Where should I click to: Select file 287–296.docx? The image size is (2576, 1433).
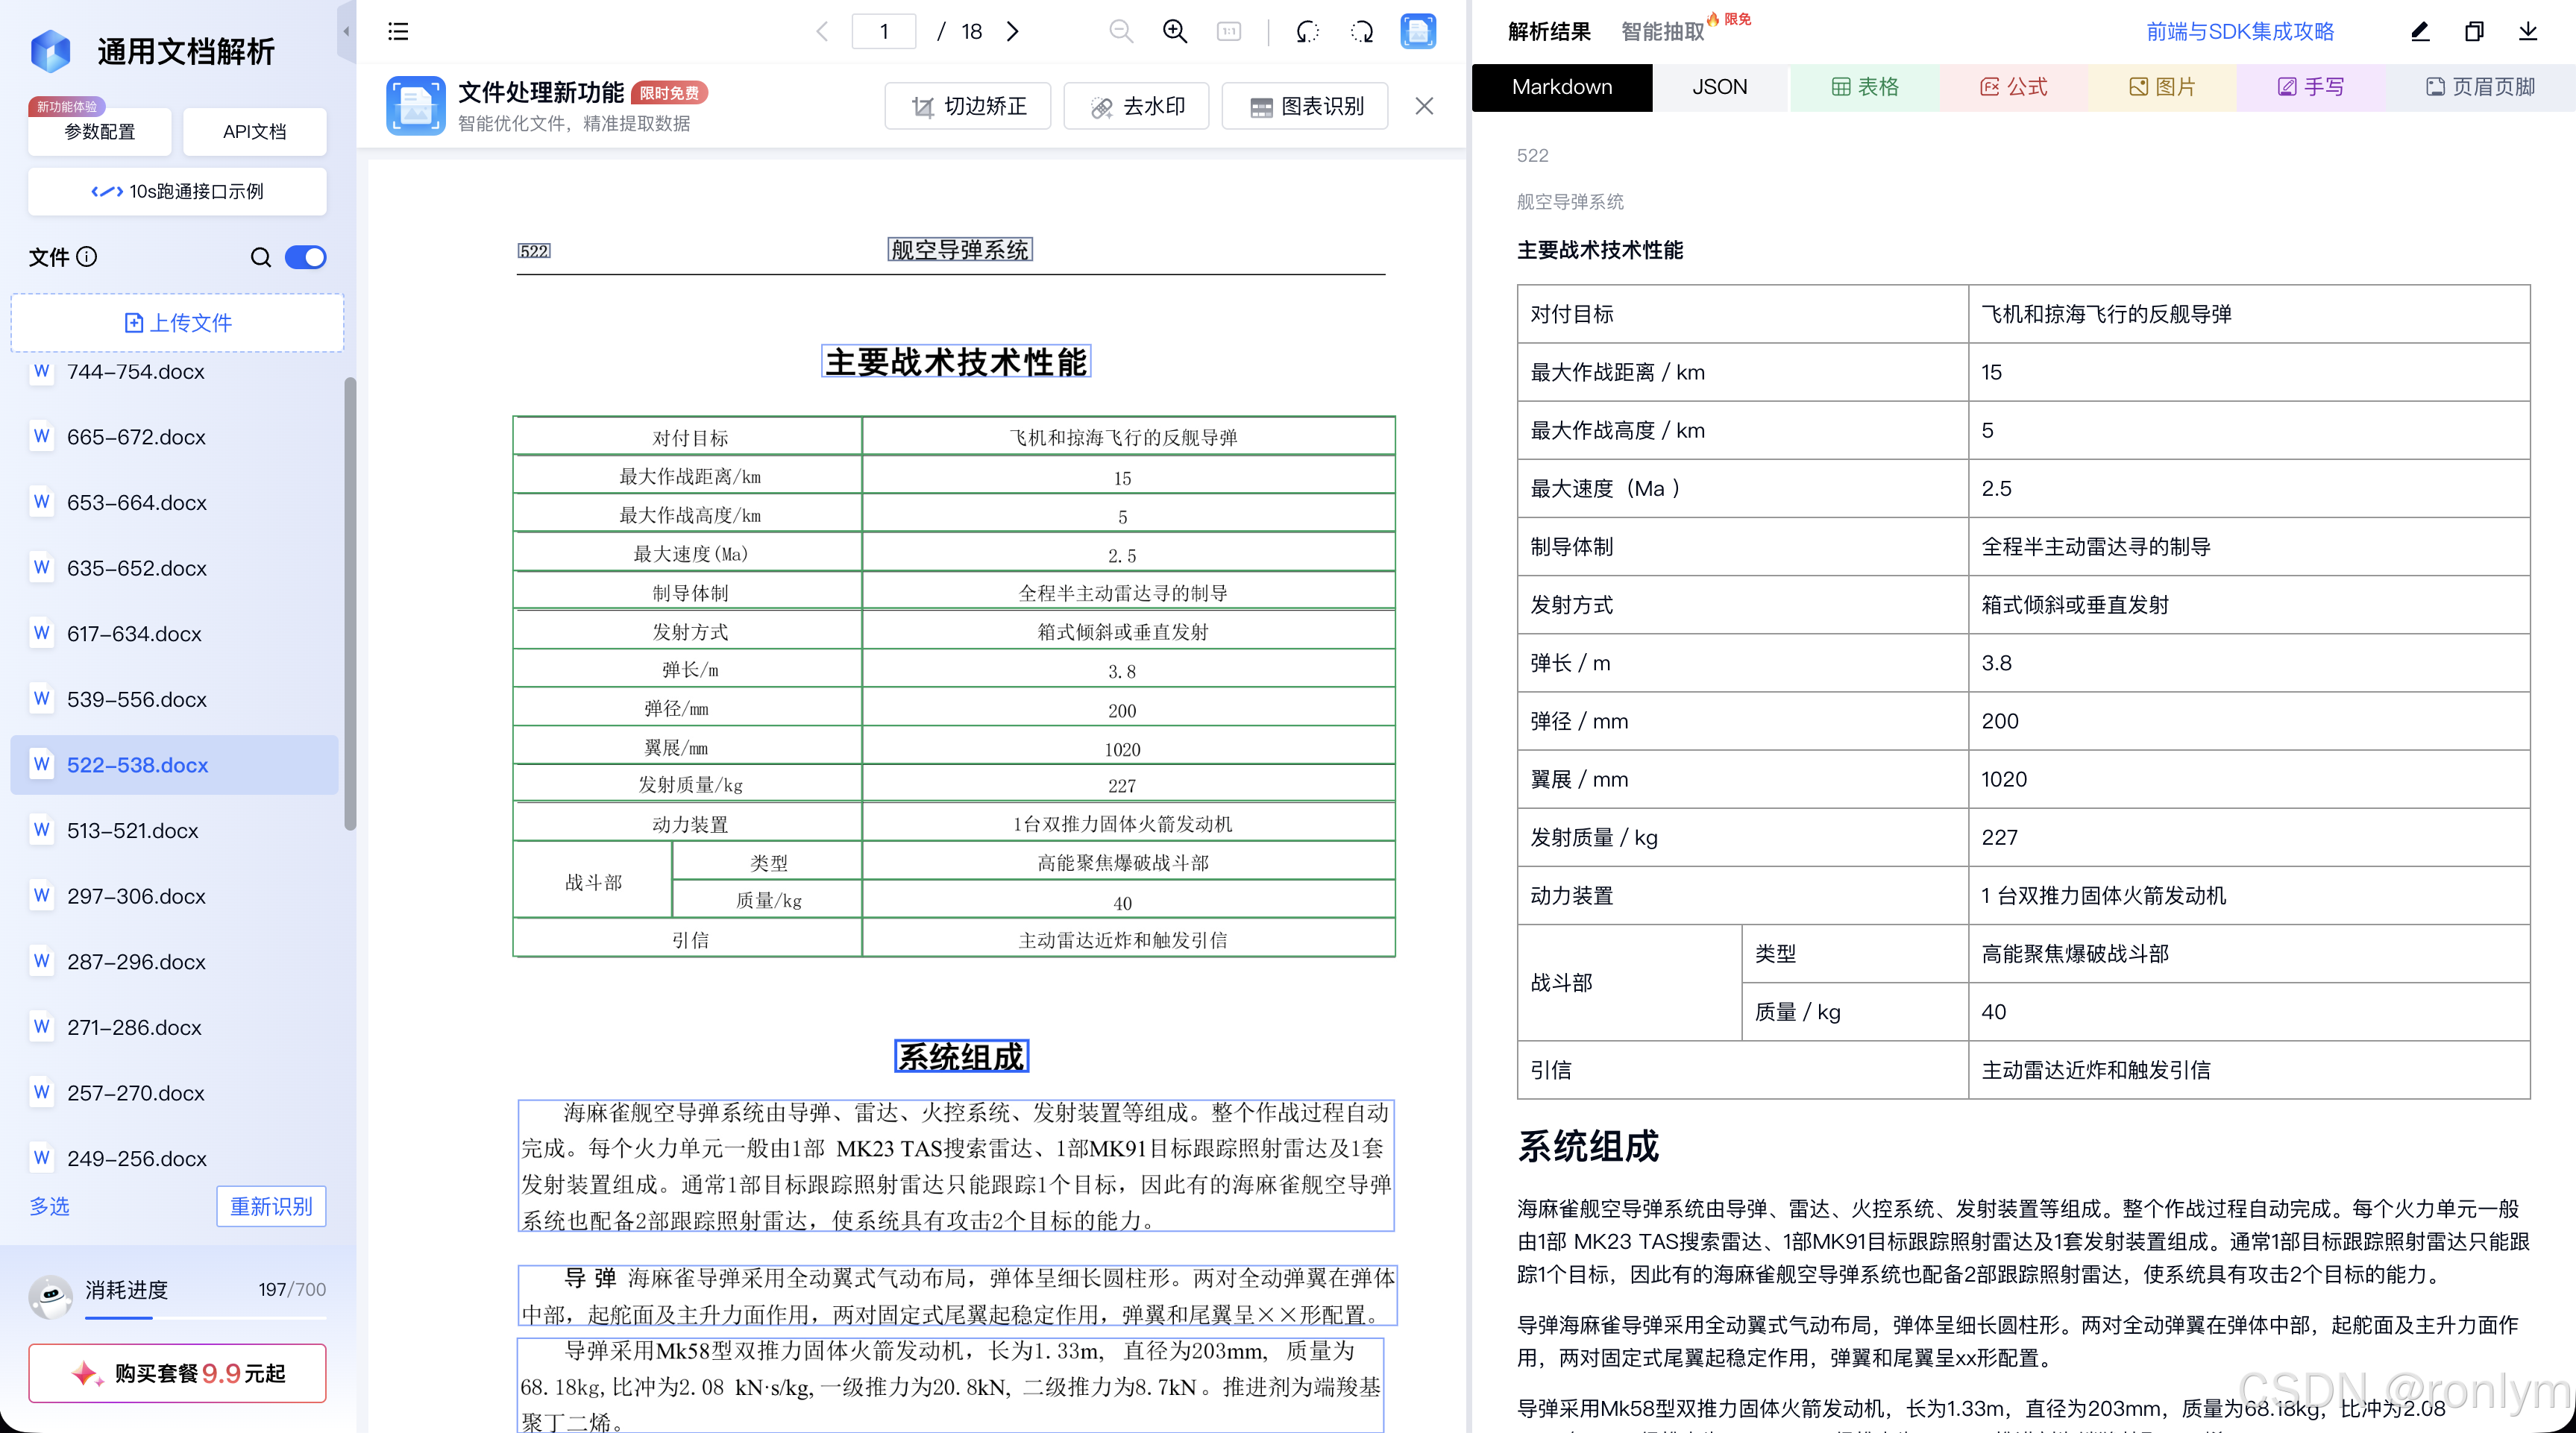click(x=175, y=962)
